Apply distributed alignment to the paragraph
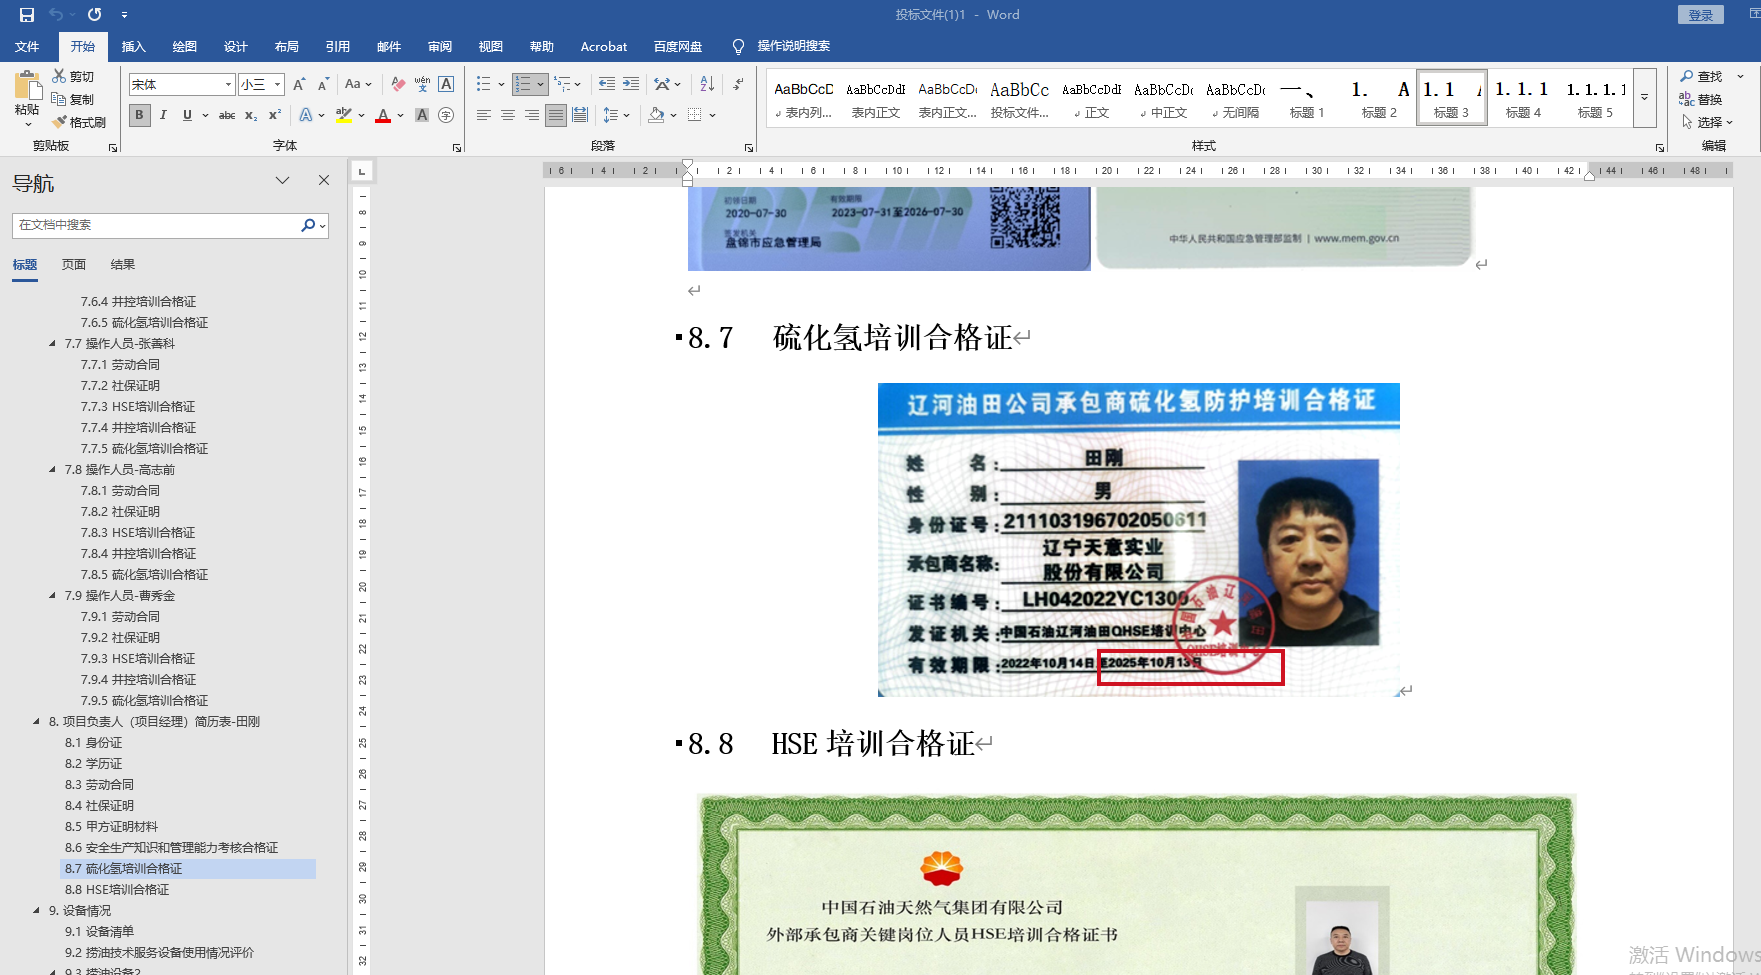The image size is (1761, 975). click(580, 115)
